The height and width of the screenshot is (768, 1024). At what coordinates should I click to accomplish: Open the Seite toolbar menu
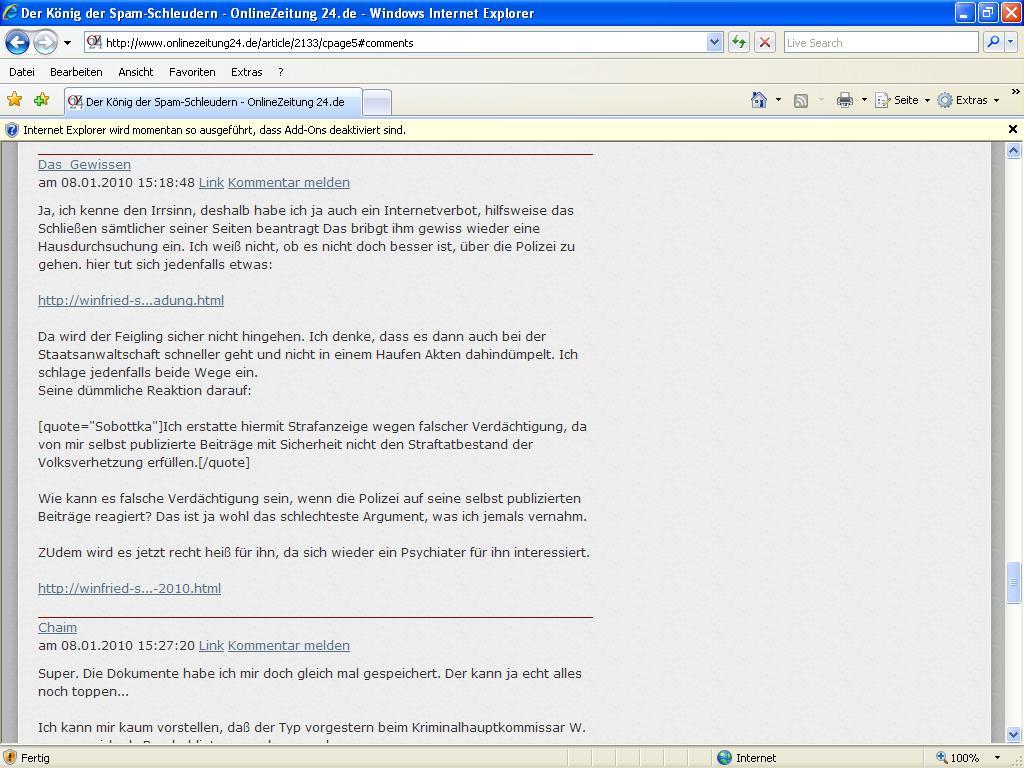tap(902, 100)
